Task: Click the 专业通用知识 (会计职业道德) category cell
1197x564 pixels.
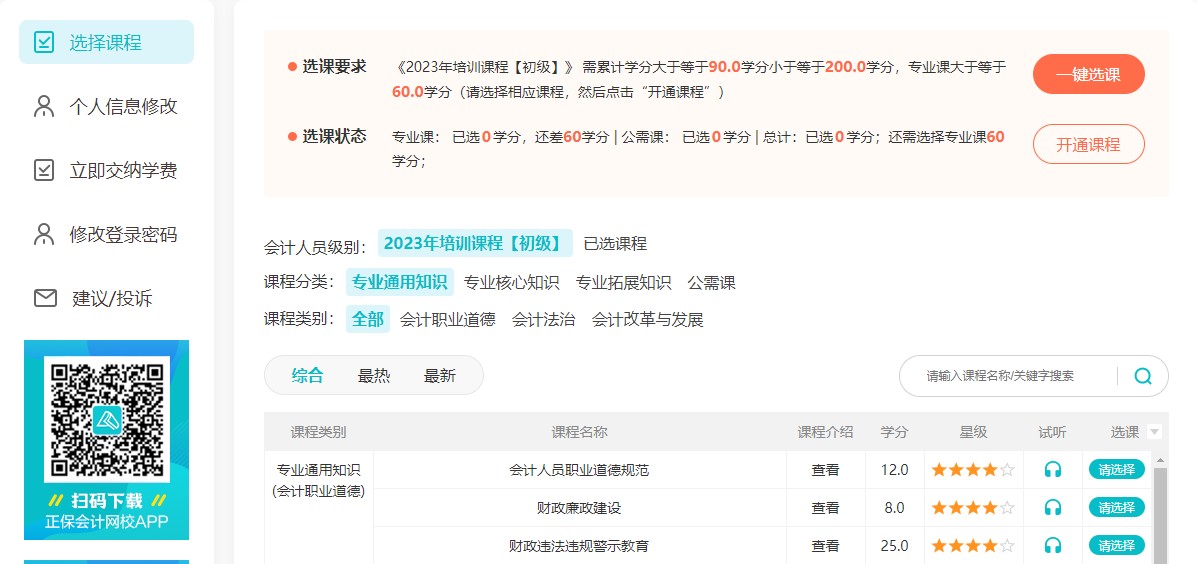Action: tap(318, 481)
